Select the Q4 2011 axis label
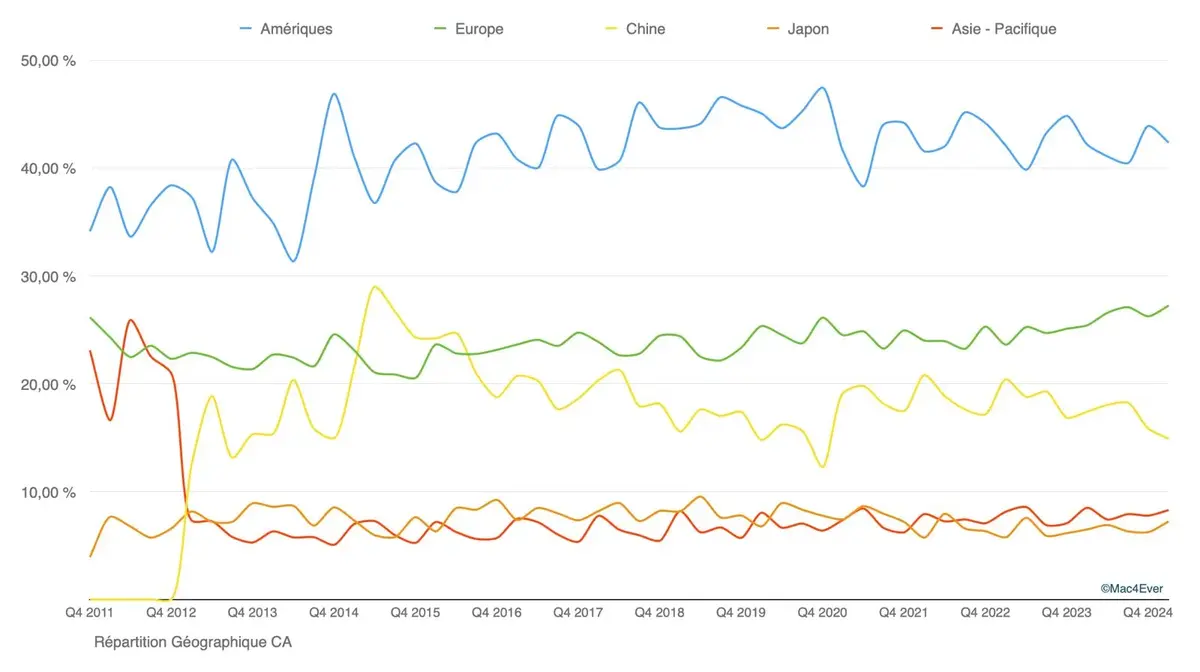 point(91,612)
